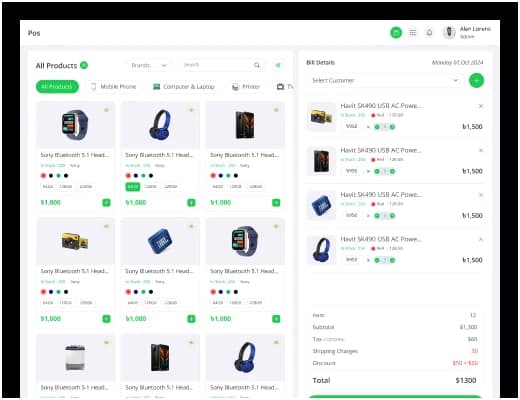
Task: Select the All Products category tab
Action: point(57,87)
